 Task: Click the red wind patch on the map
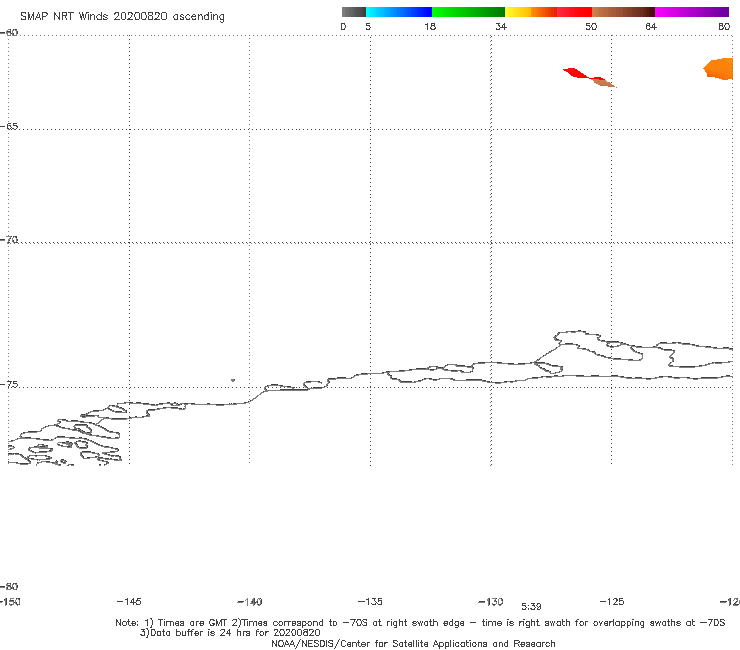pyautogui.click(x=577, y=73)
